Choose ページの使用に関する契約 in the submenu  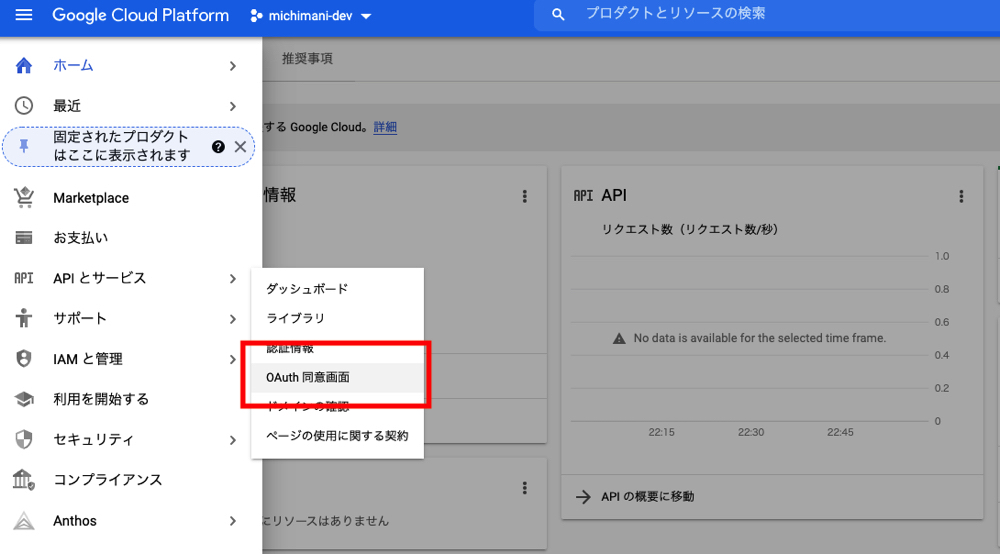click(x=337, y=436)
